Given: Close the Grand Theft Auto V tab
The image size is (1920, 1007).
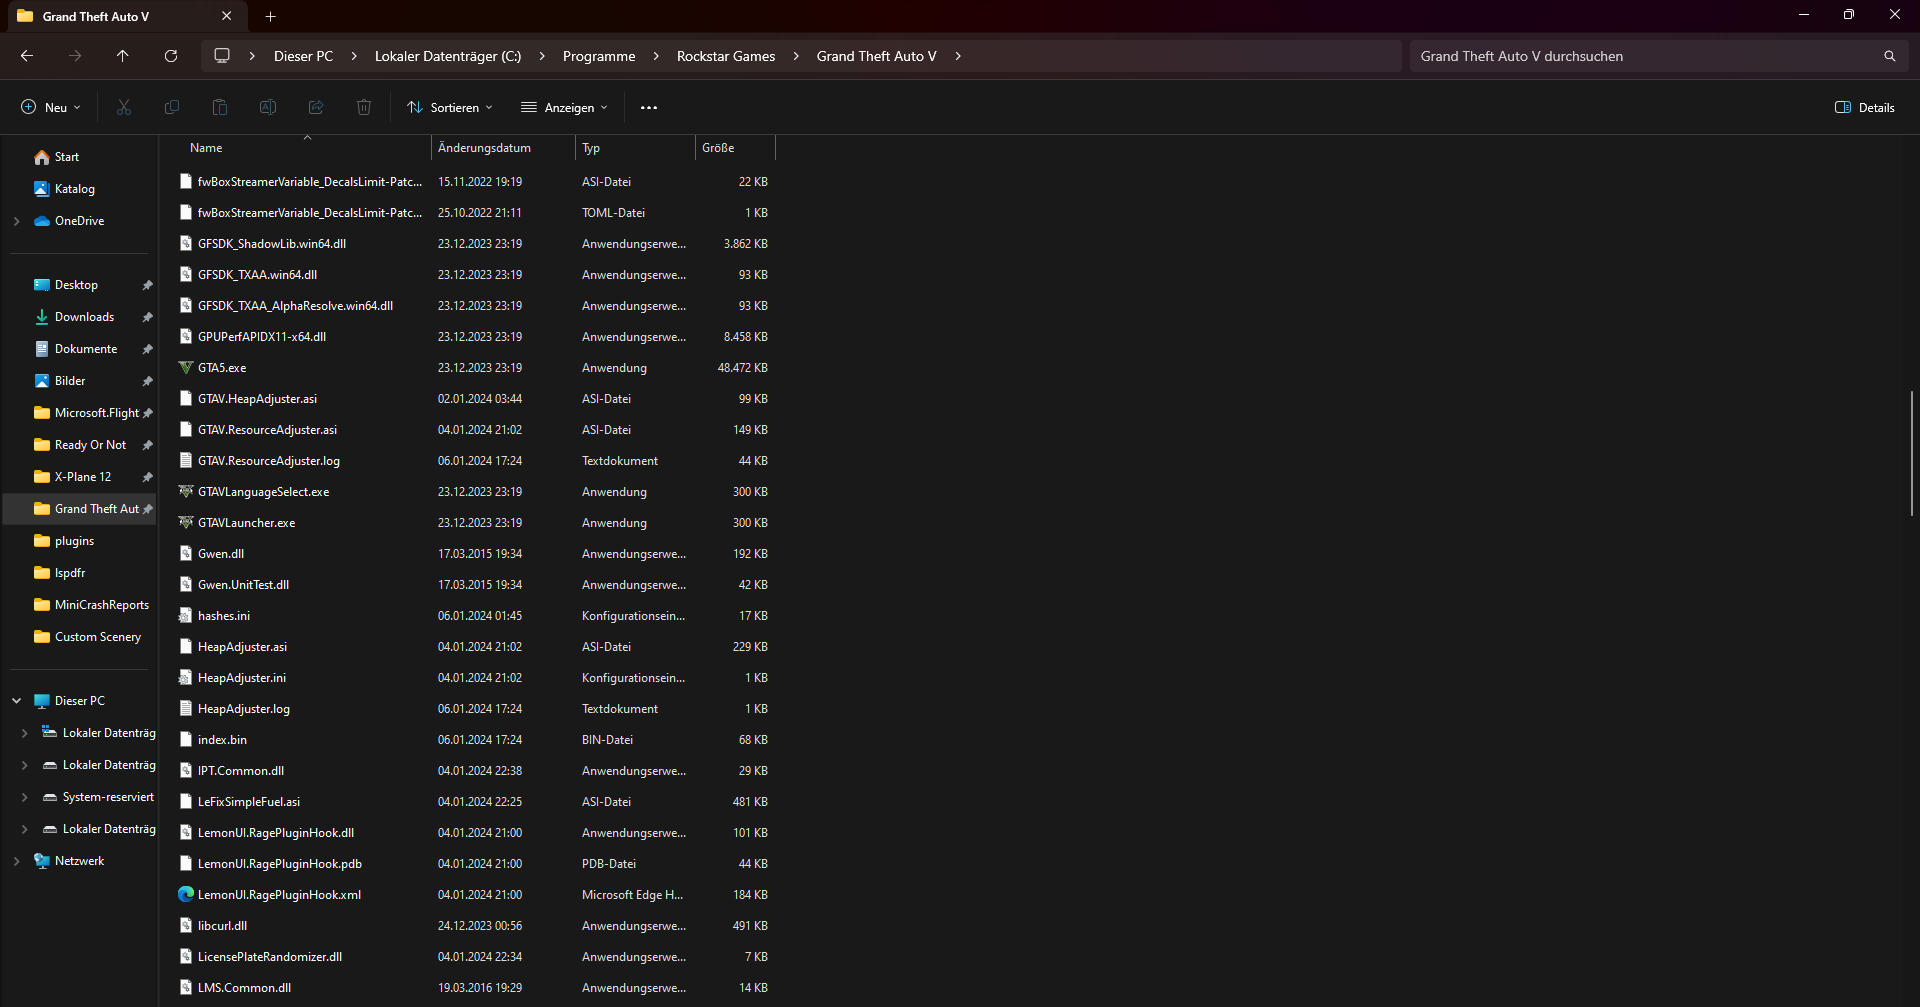Looking at the screenshot, I should point(227,16).
